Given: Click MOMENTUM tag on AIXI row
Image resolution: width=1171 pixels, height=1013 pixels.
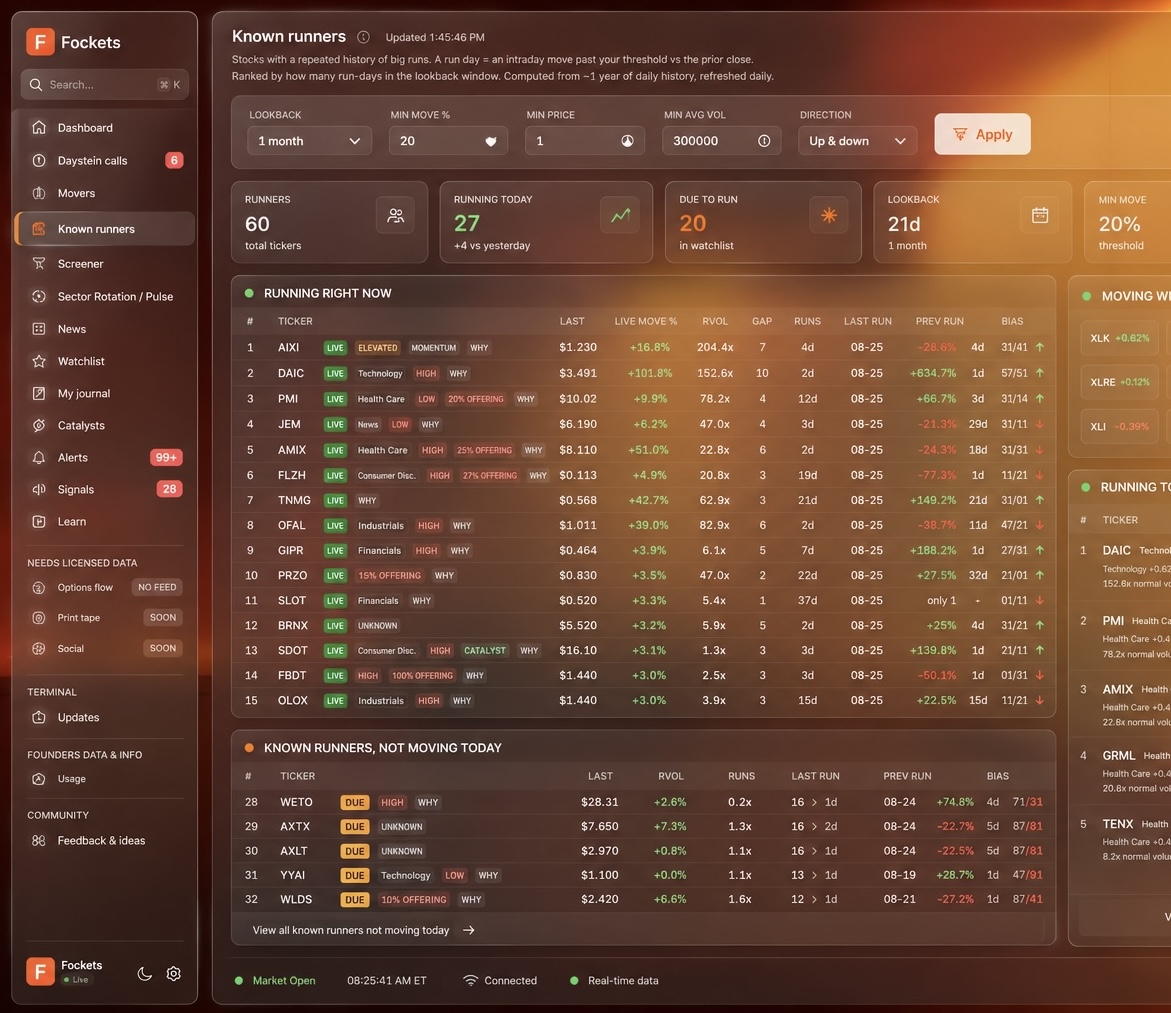Looking at the screenshot, I should click(x=433, y=348).
